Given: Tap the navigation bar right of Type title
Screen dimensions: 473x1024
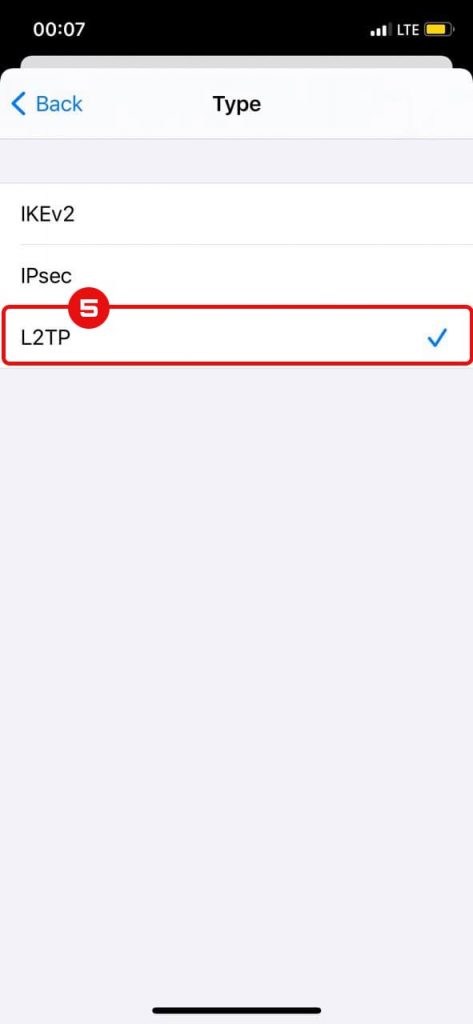Looking at the screenshot, I should coord(366,104).
